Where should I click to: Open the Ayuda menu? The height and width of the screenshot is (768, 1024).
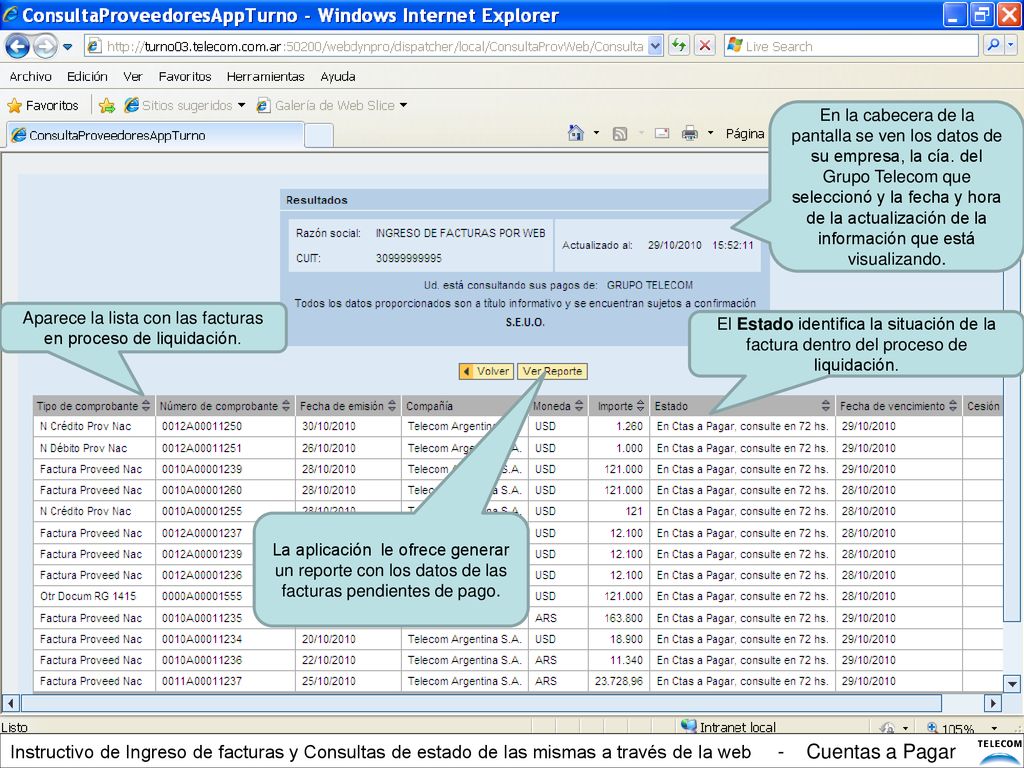338,76
